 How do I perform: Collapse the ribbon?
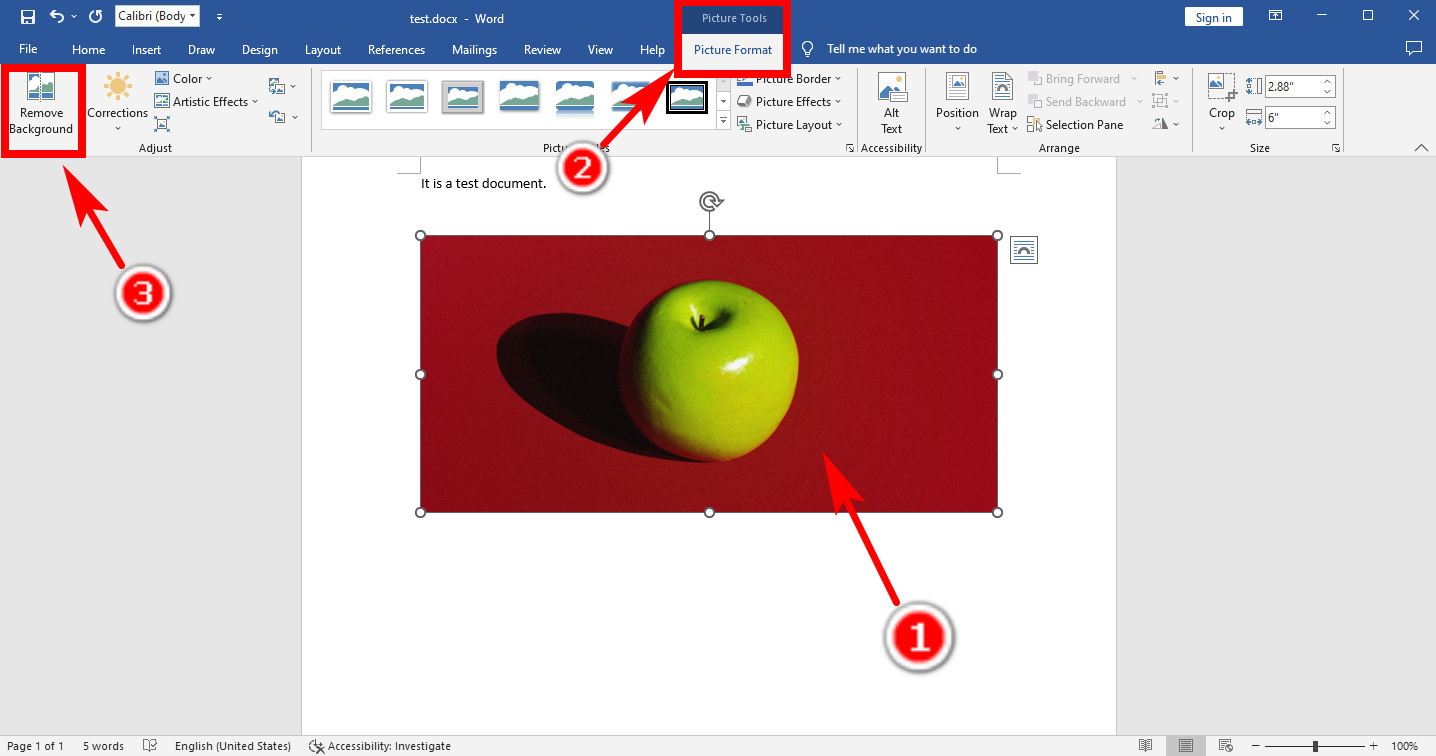(x=1421, y=148)
